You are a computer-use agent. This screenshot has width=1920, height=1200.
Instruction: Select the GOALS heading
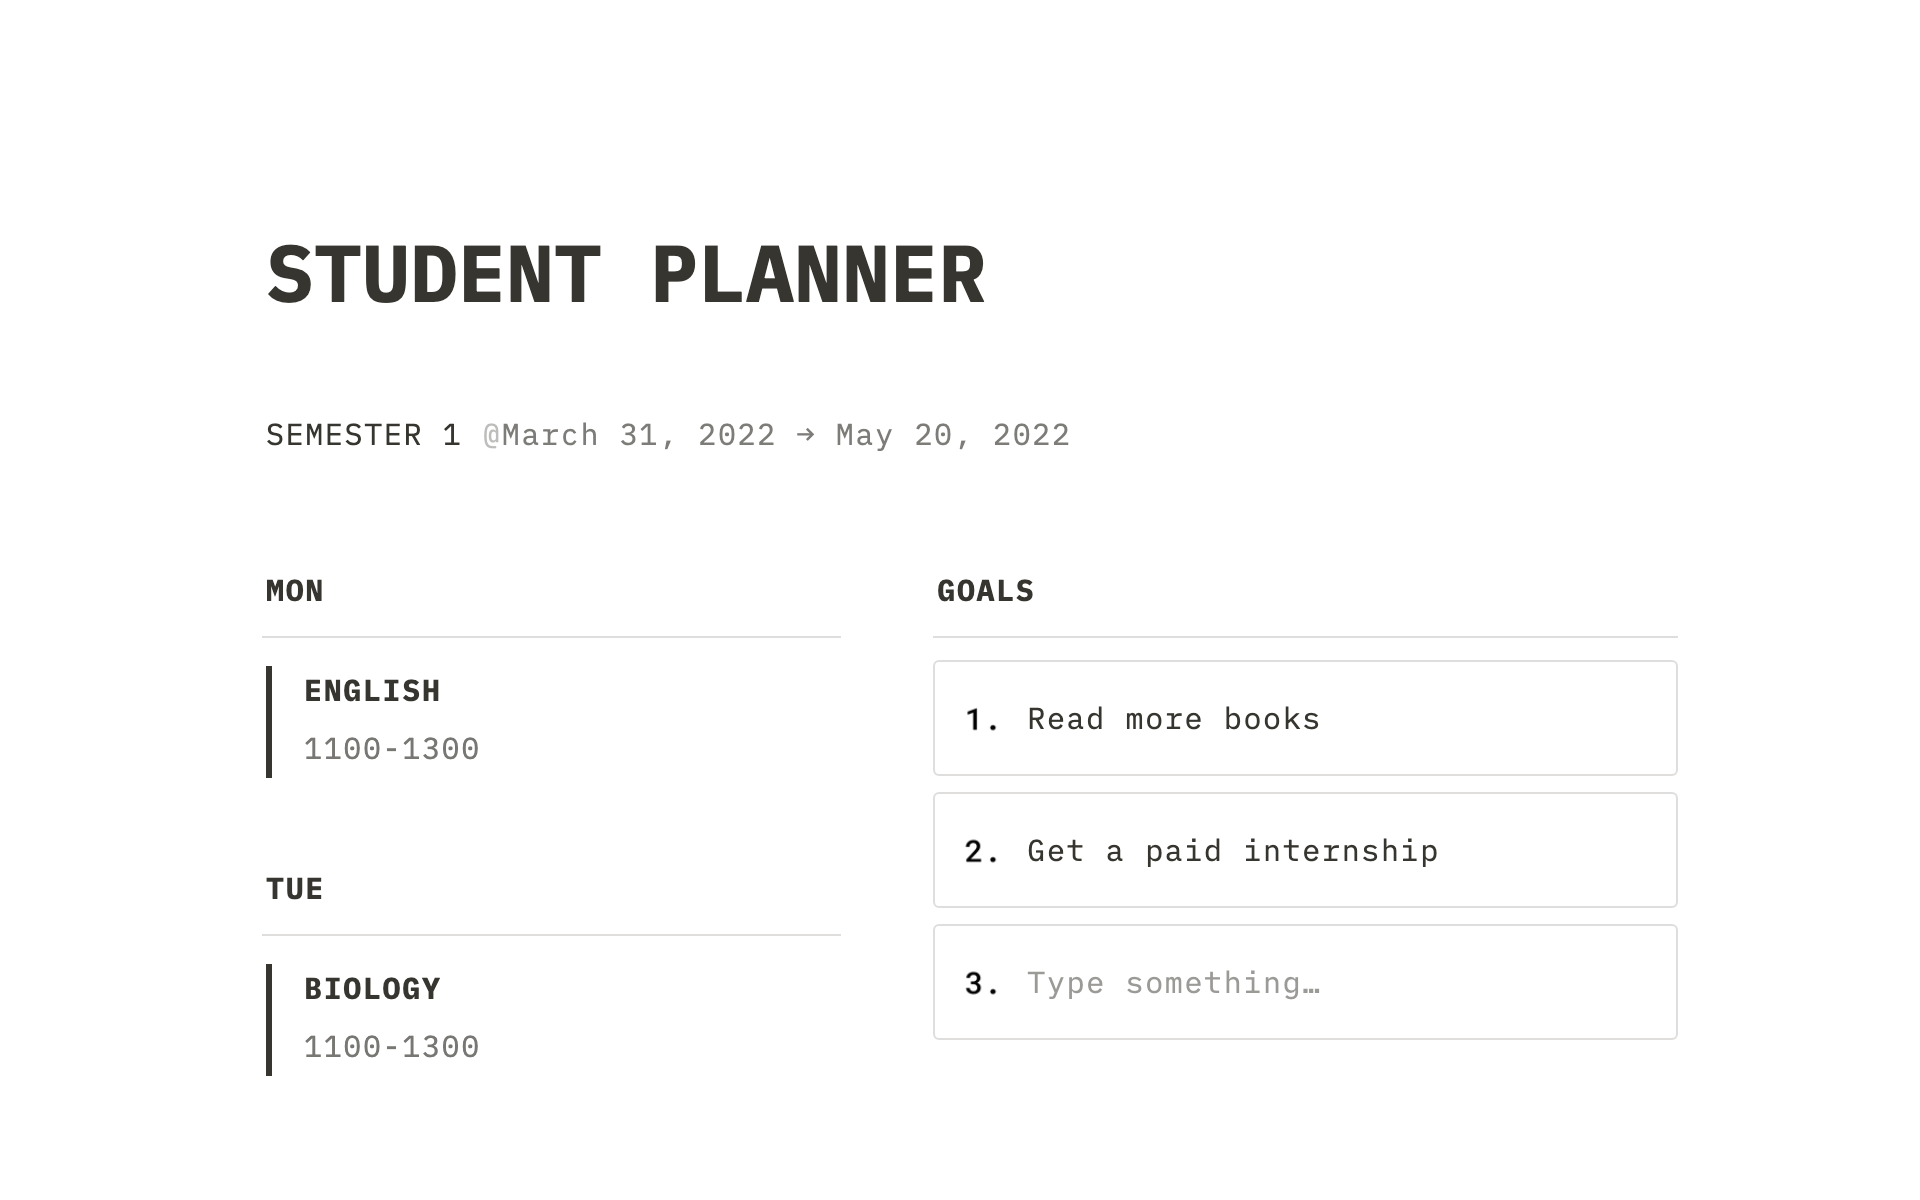(985, 591)
